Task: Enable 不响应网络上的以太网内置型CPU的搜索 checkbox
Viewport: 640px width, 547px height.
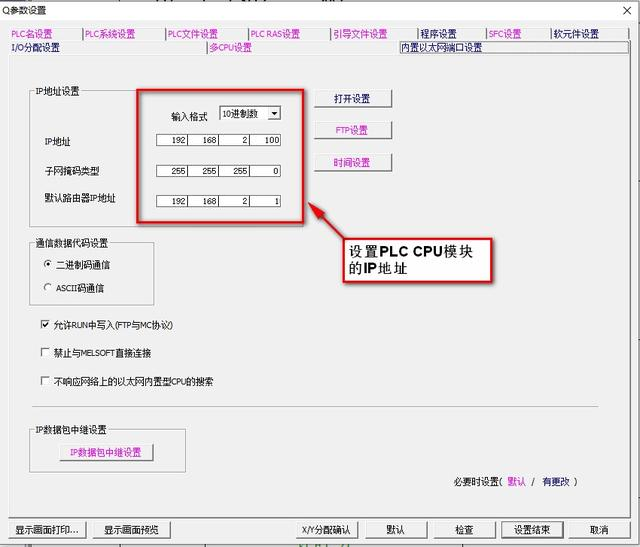Action: pos(45,381)
